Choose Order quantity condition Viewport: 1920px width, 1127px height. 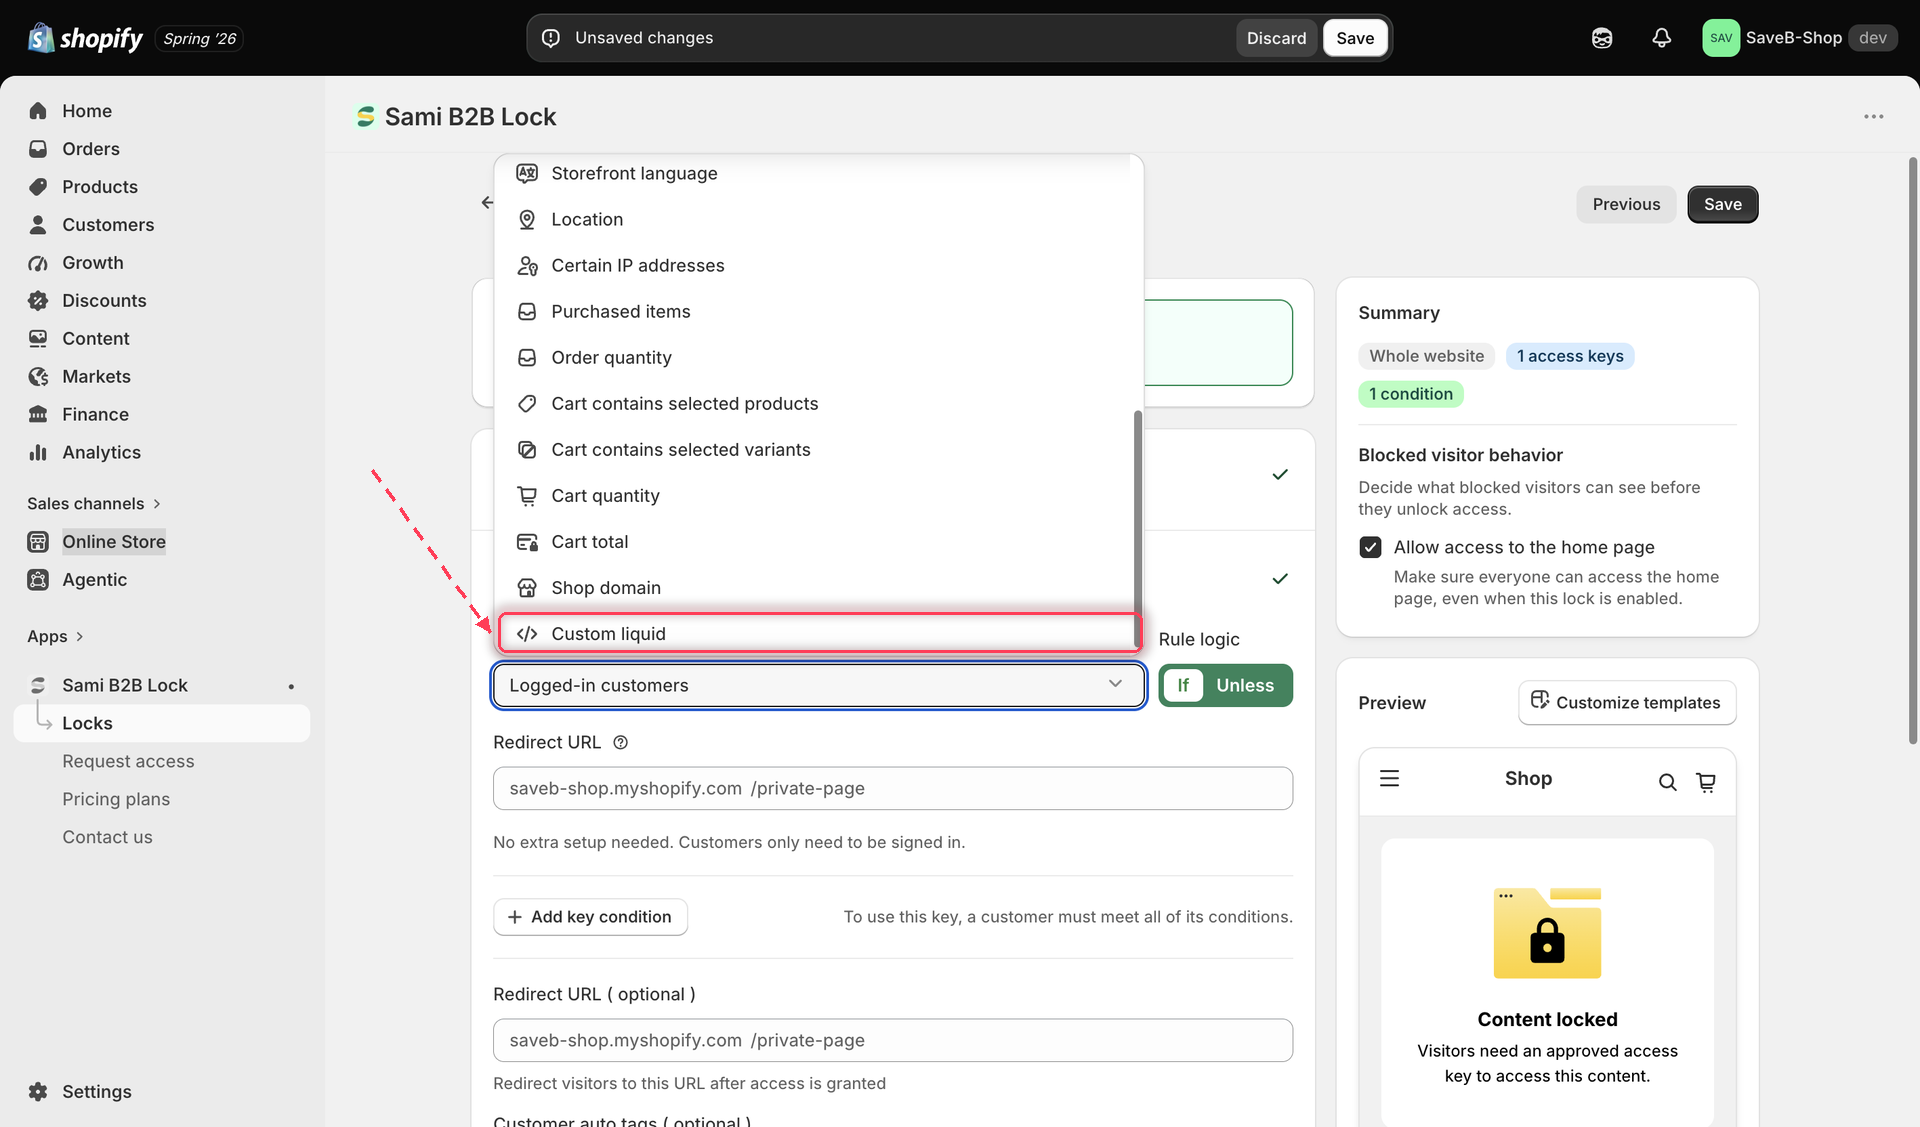click(818, 358)
